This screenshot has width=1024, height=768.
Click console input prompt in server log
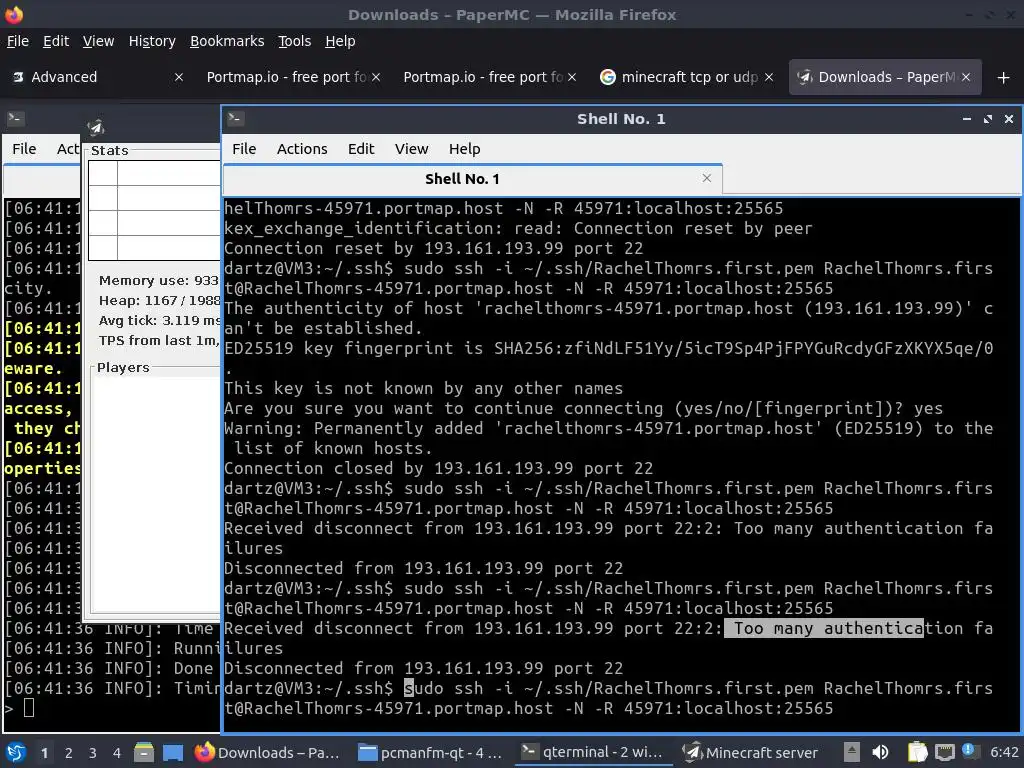(x=29, y=707)
